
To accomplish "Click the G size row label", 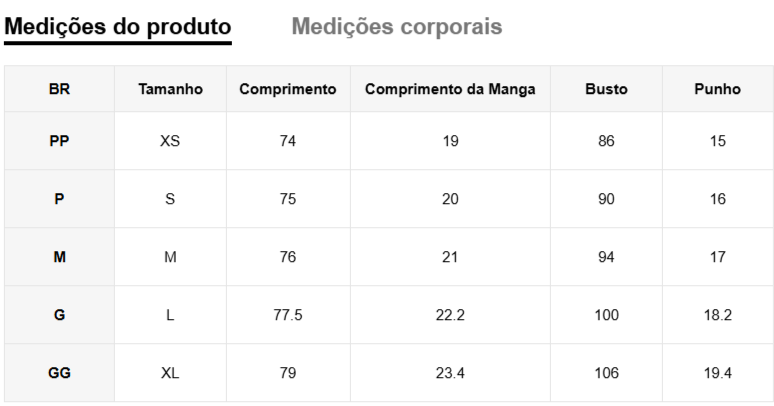I will click(59, 315).
